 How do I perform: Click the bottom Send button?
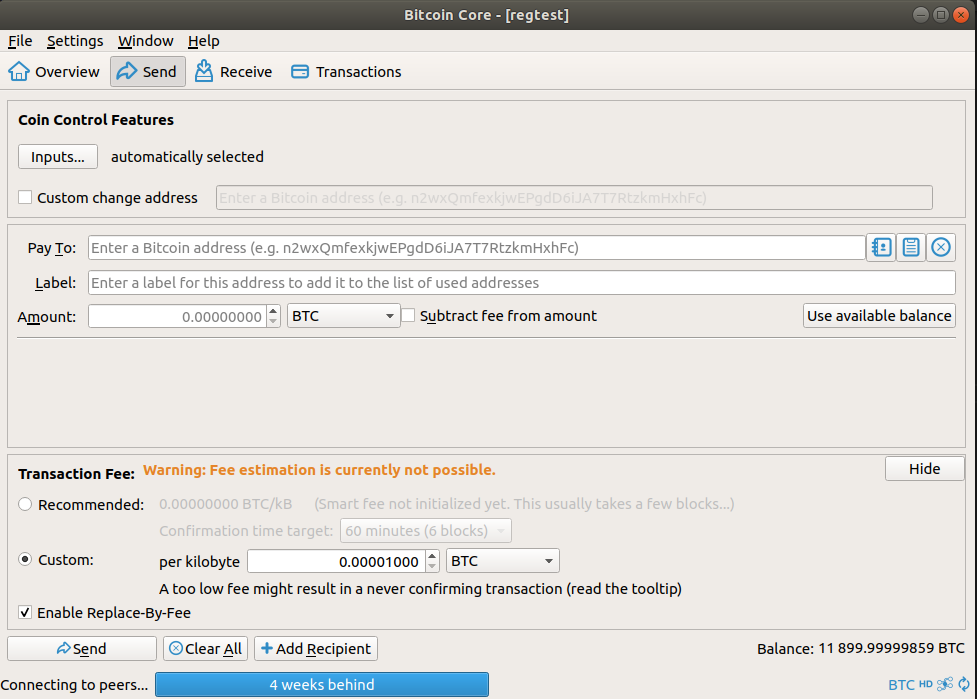tap(82, 649)
